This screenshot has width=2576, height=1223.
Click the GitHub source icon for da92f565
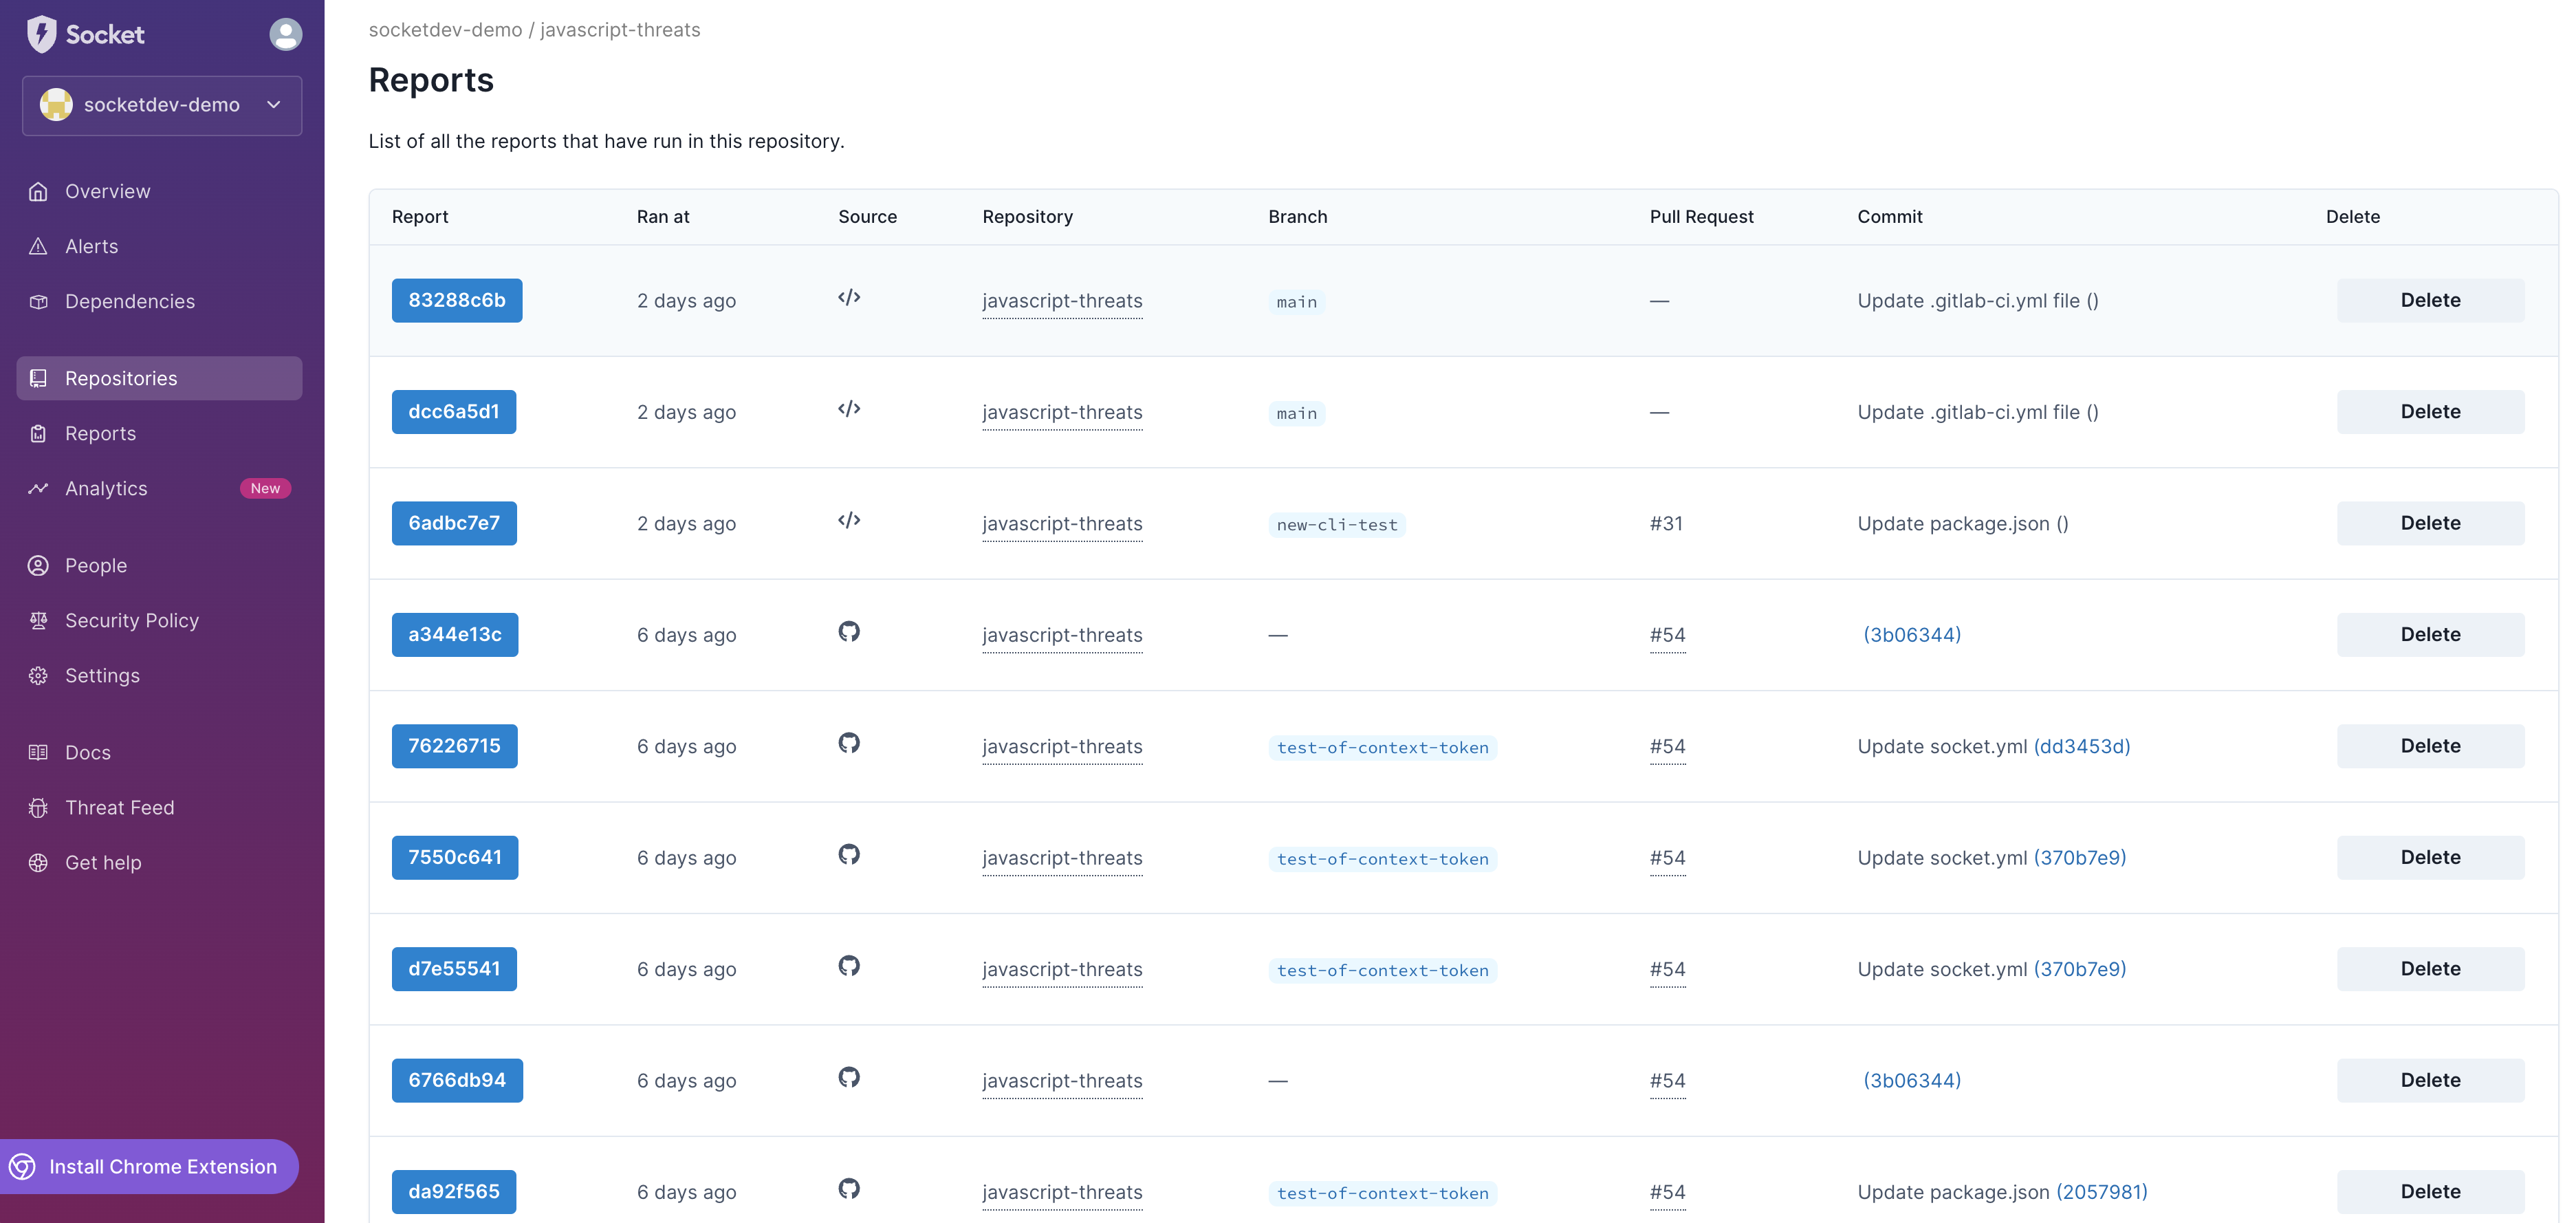coord(849,1188)
